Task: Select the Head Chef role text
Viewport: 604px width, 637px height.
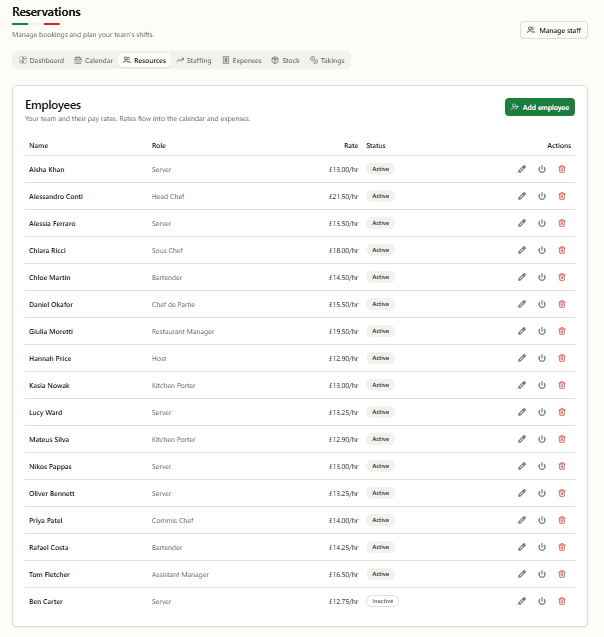Action: point(168,197)
